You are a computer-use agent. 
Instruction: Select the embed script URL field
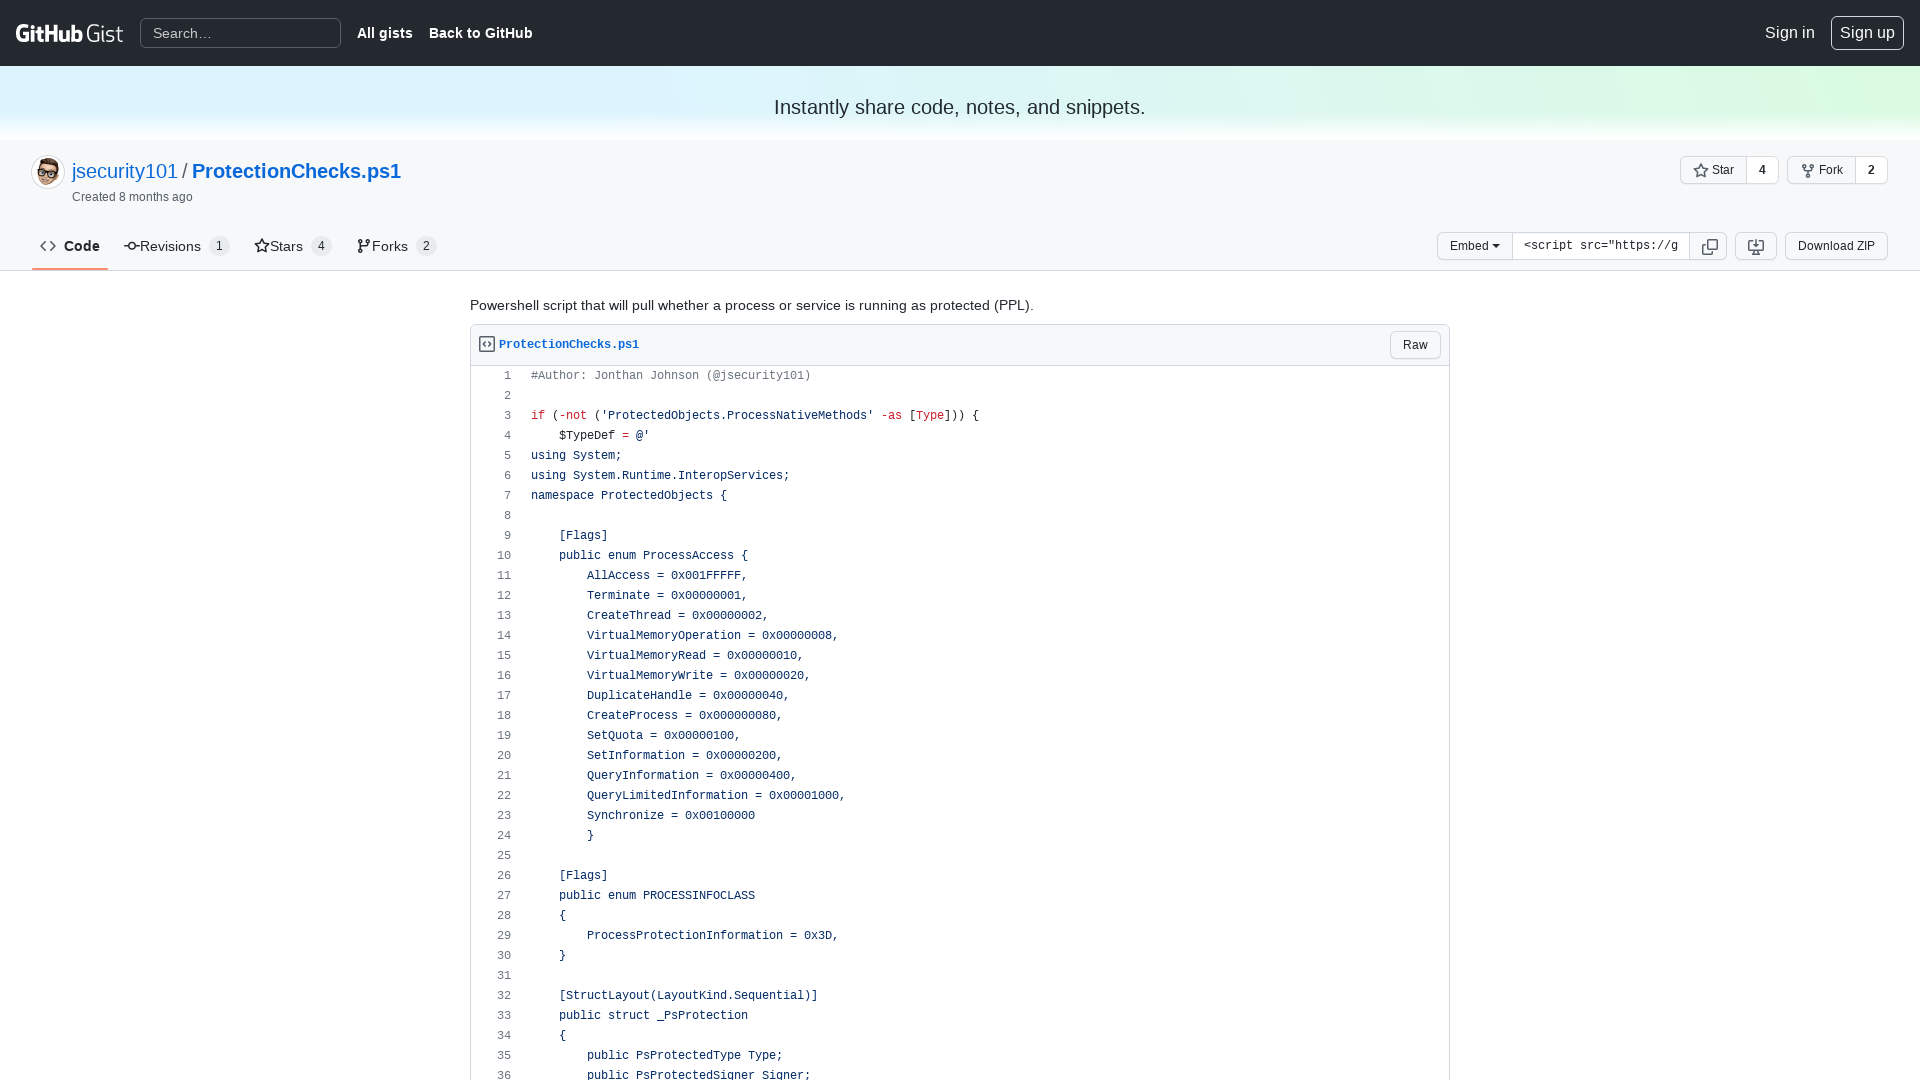coord(1600,246)
